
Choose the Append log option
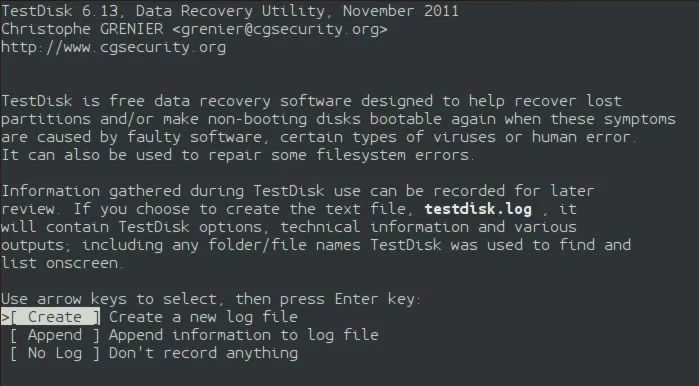[55, 335]
